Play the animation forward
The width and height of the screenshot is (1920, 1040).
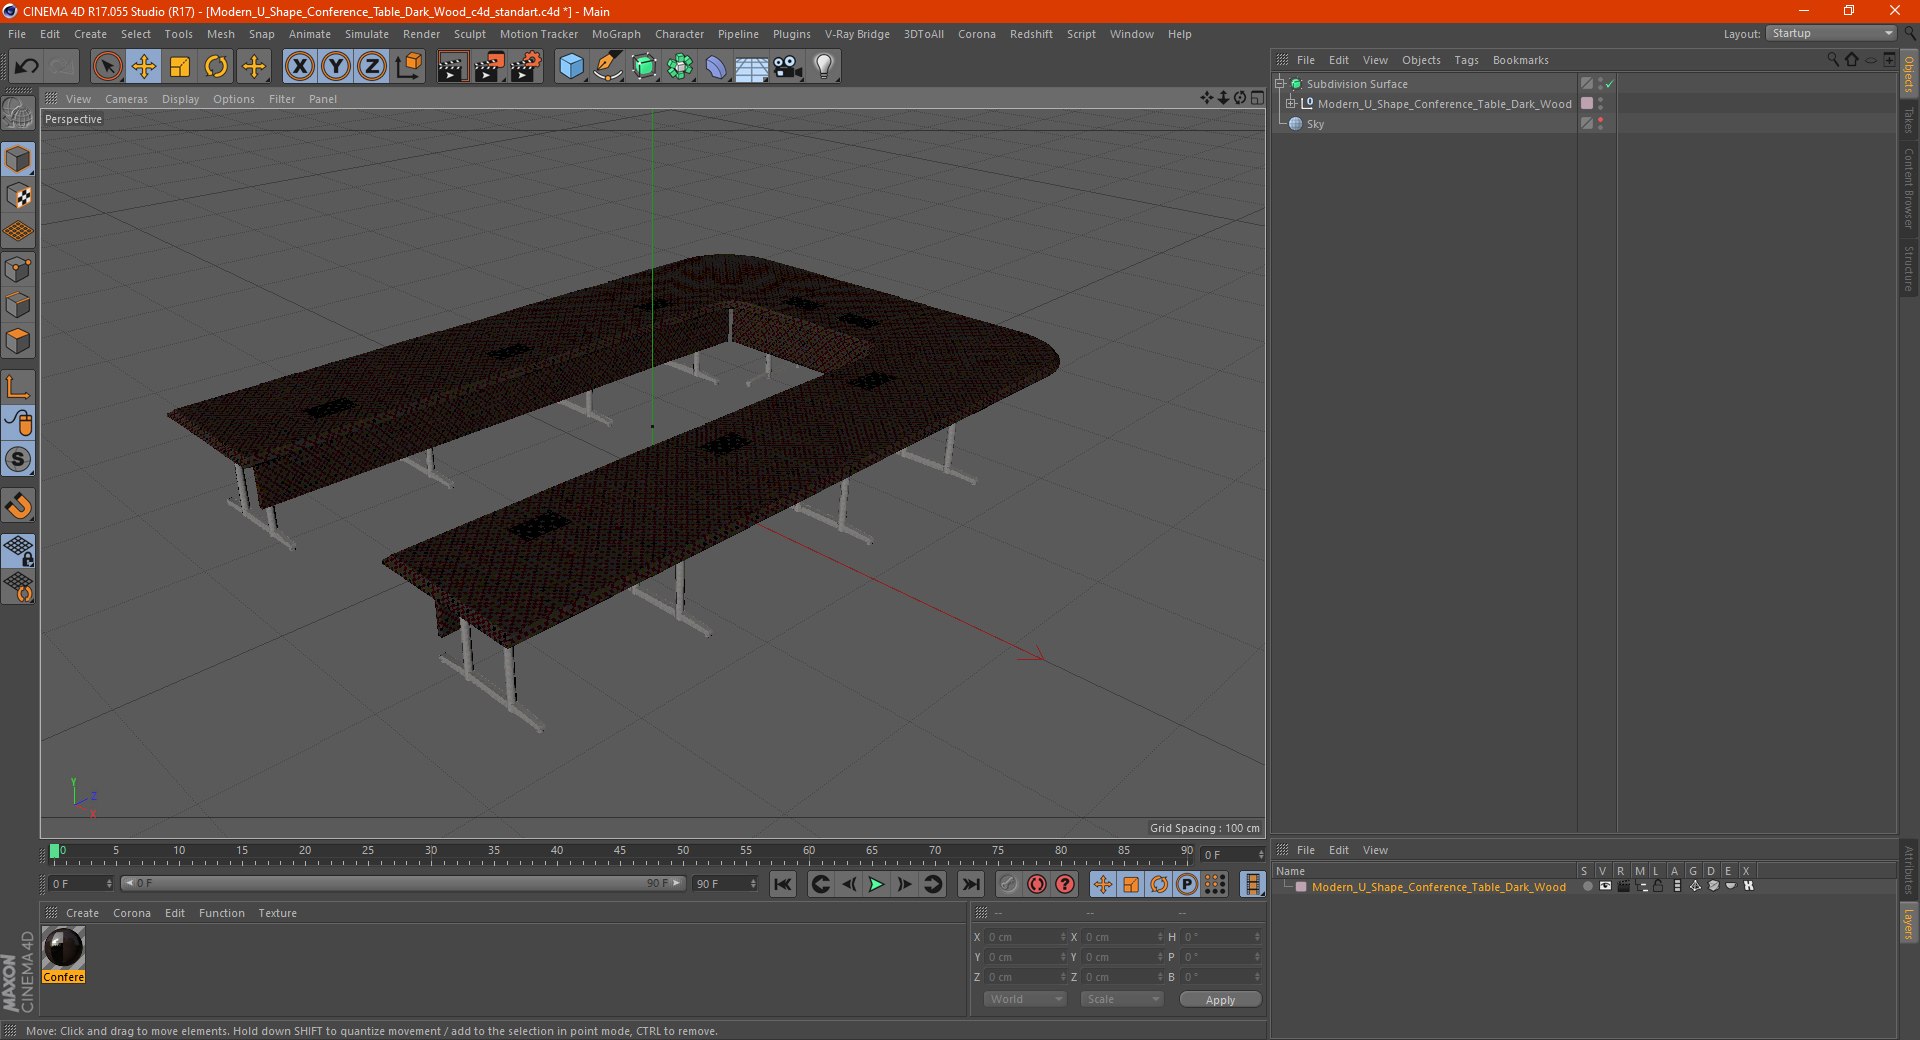876,884
